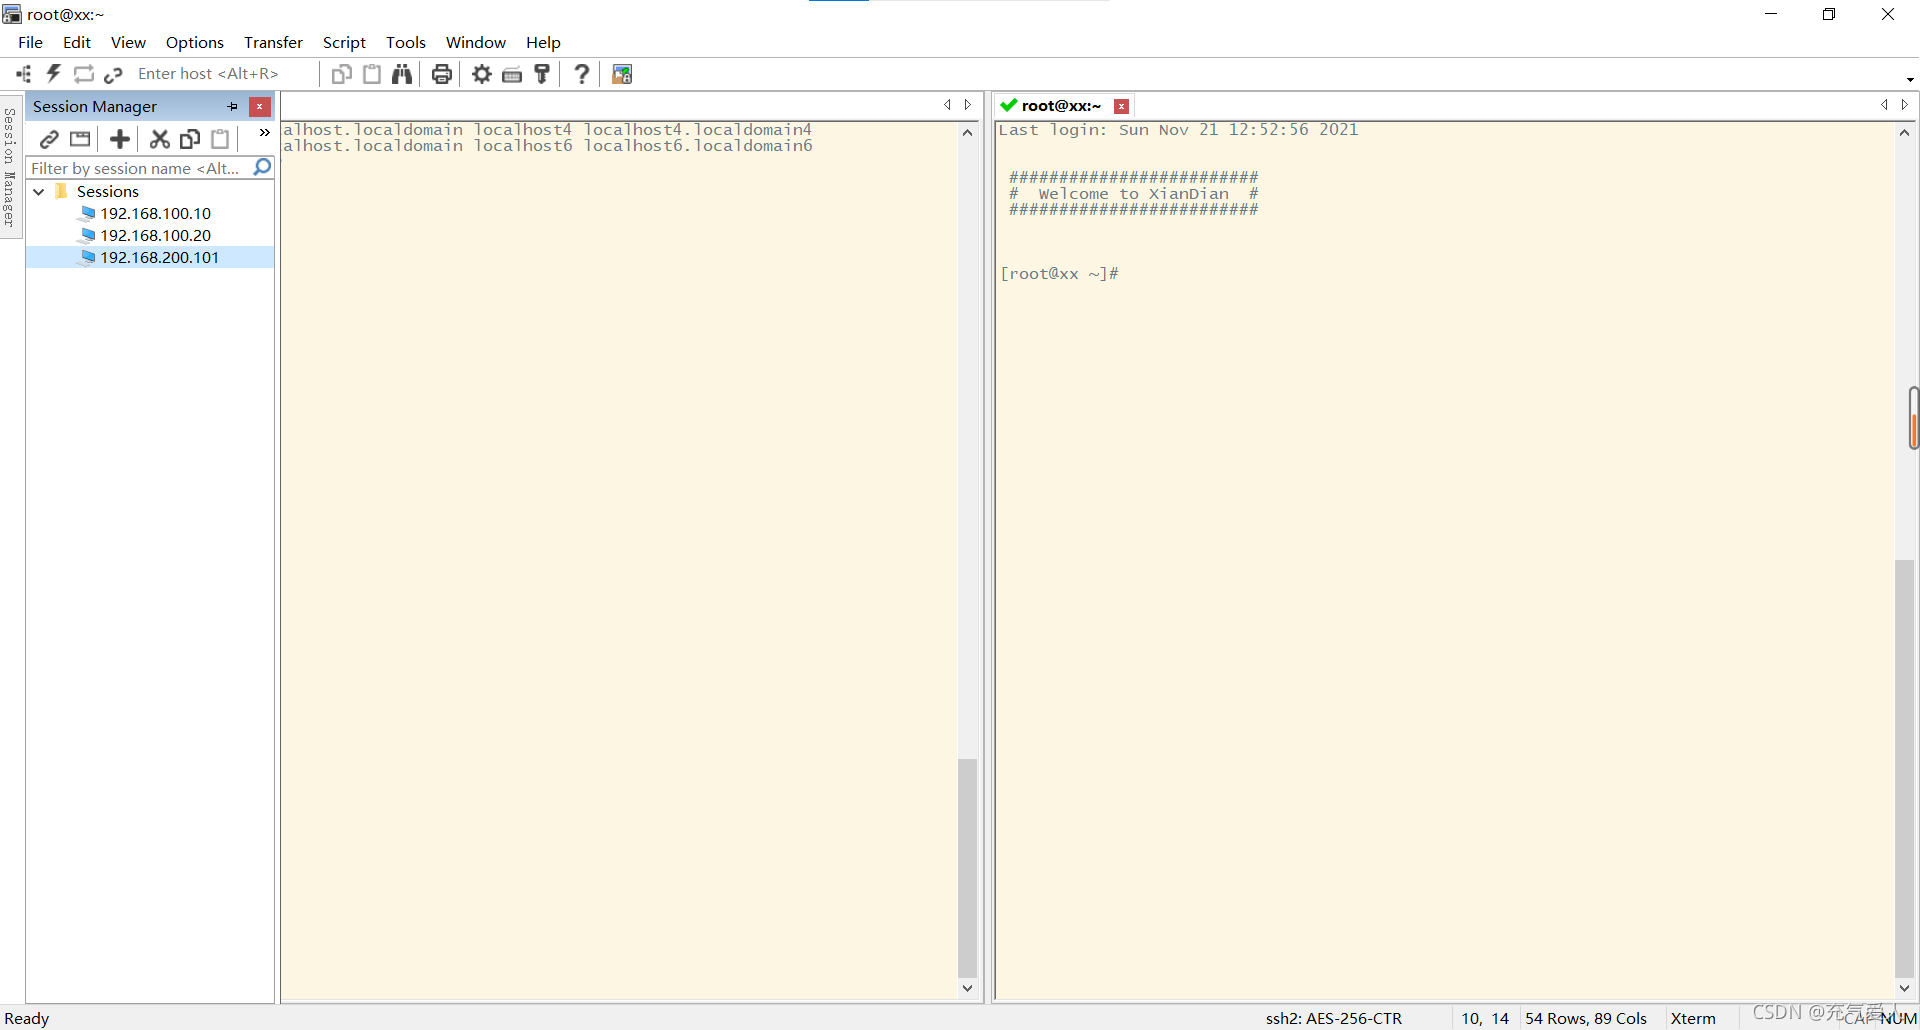Click right terminal scrollbar thumb

(x=1904, y=768)
